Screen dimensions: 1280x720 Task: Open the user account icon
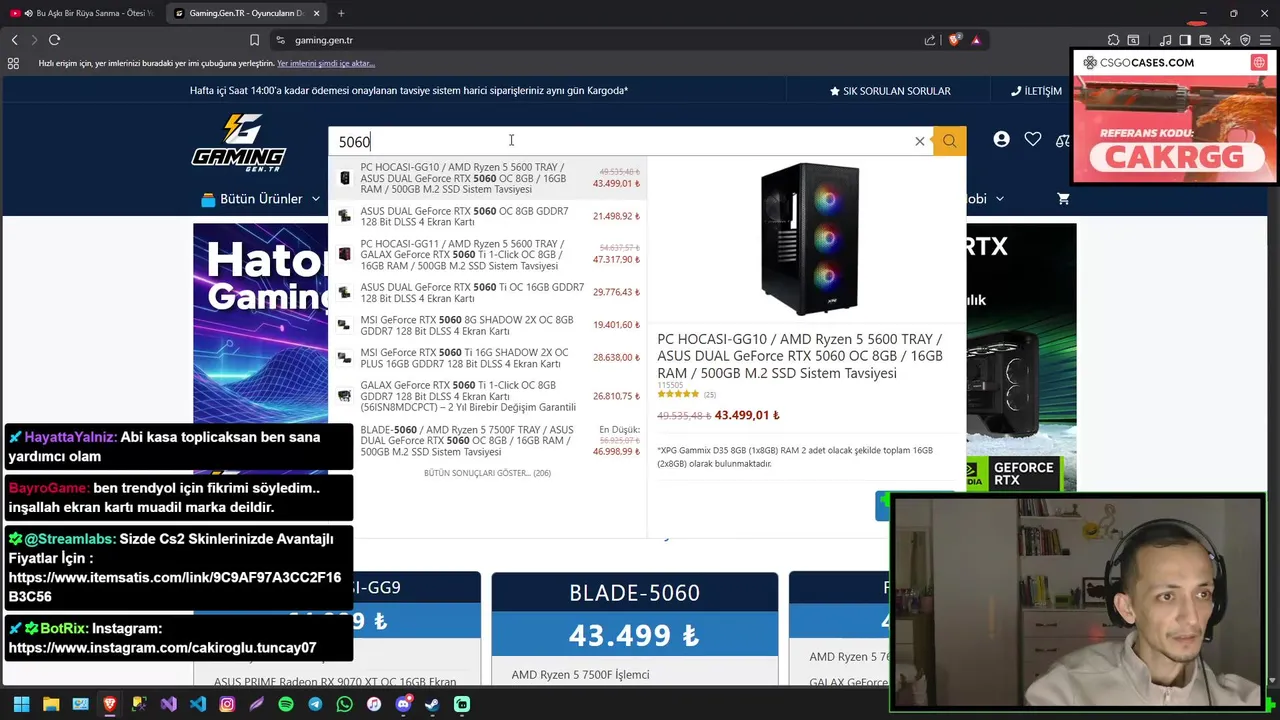1001,140
